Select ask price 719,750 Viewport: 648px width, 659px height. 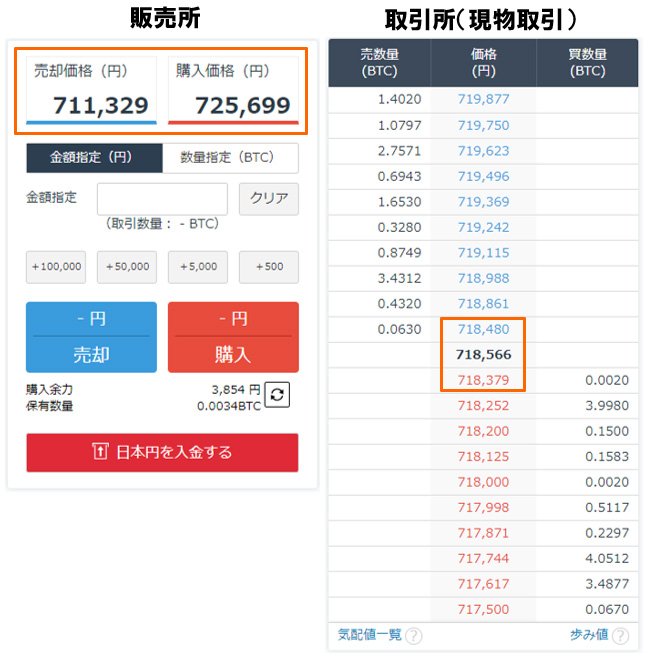coord(483,125)
